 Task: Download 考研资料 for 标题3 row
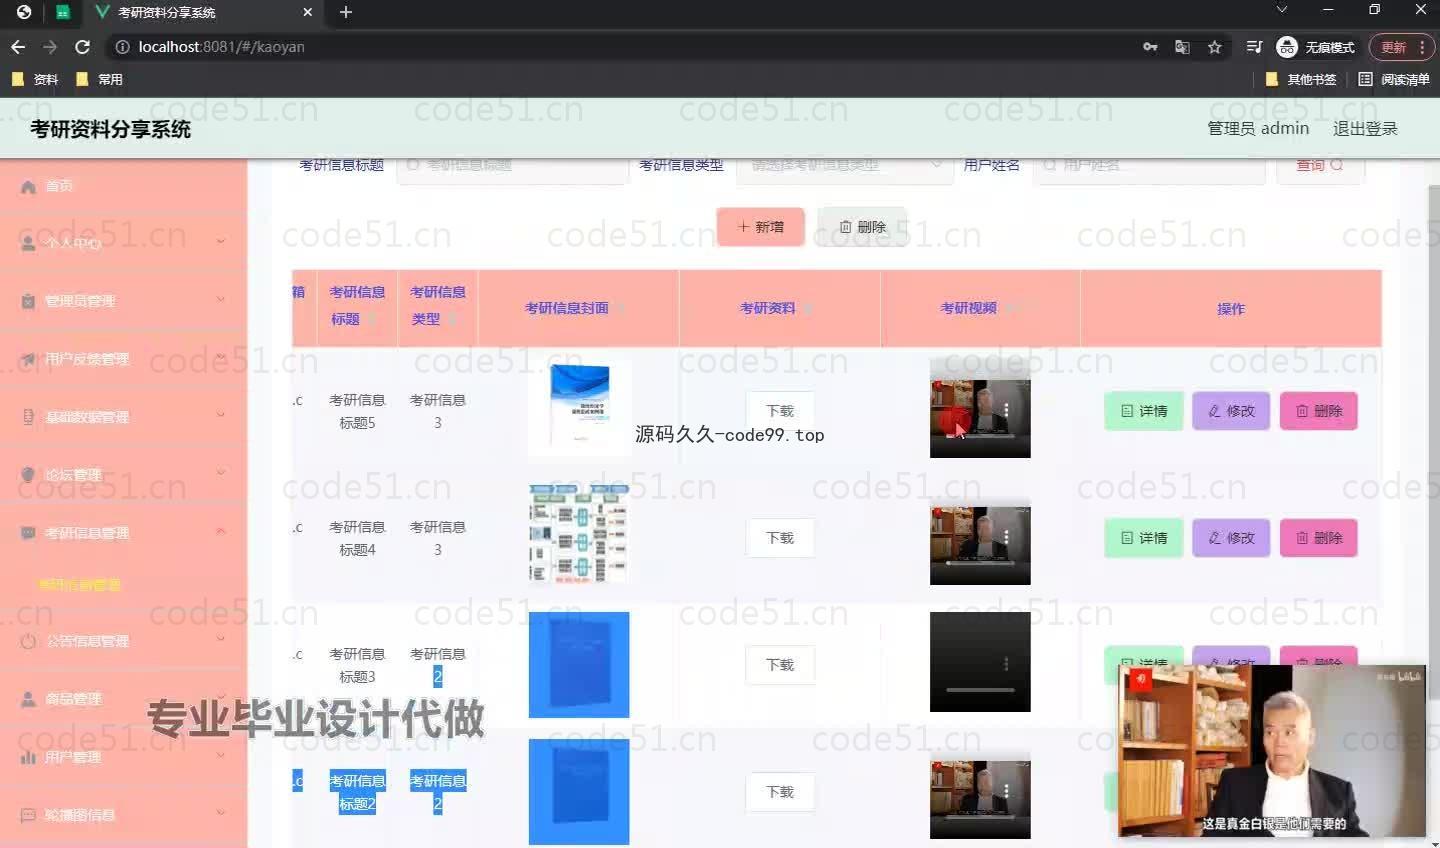[780, 665]
